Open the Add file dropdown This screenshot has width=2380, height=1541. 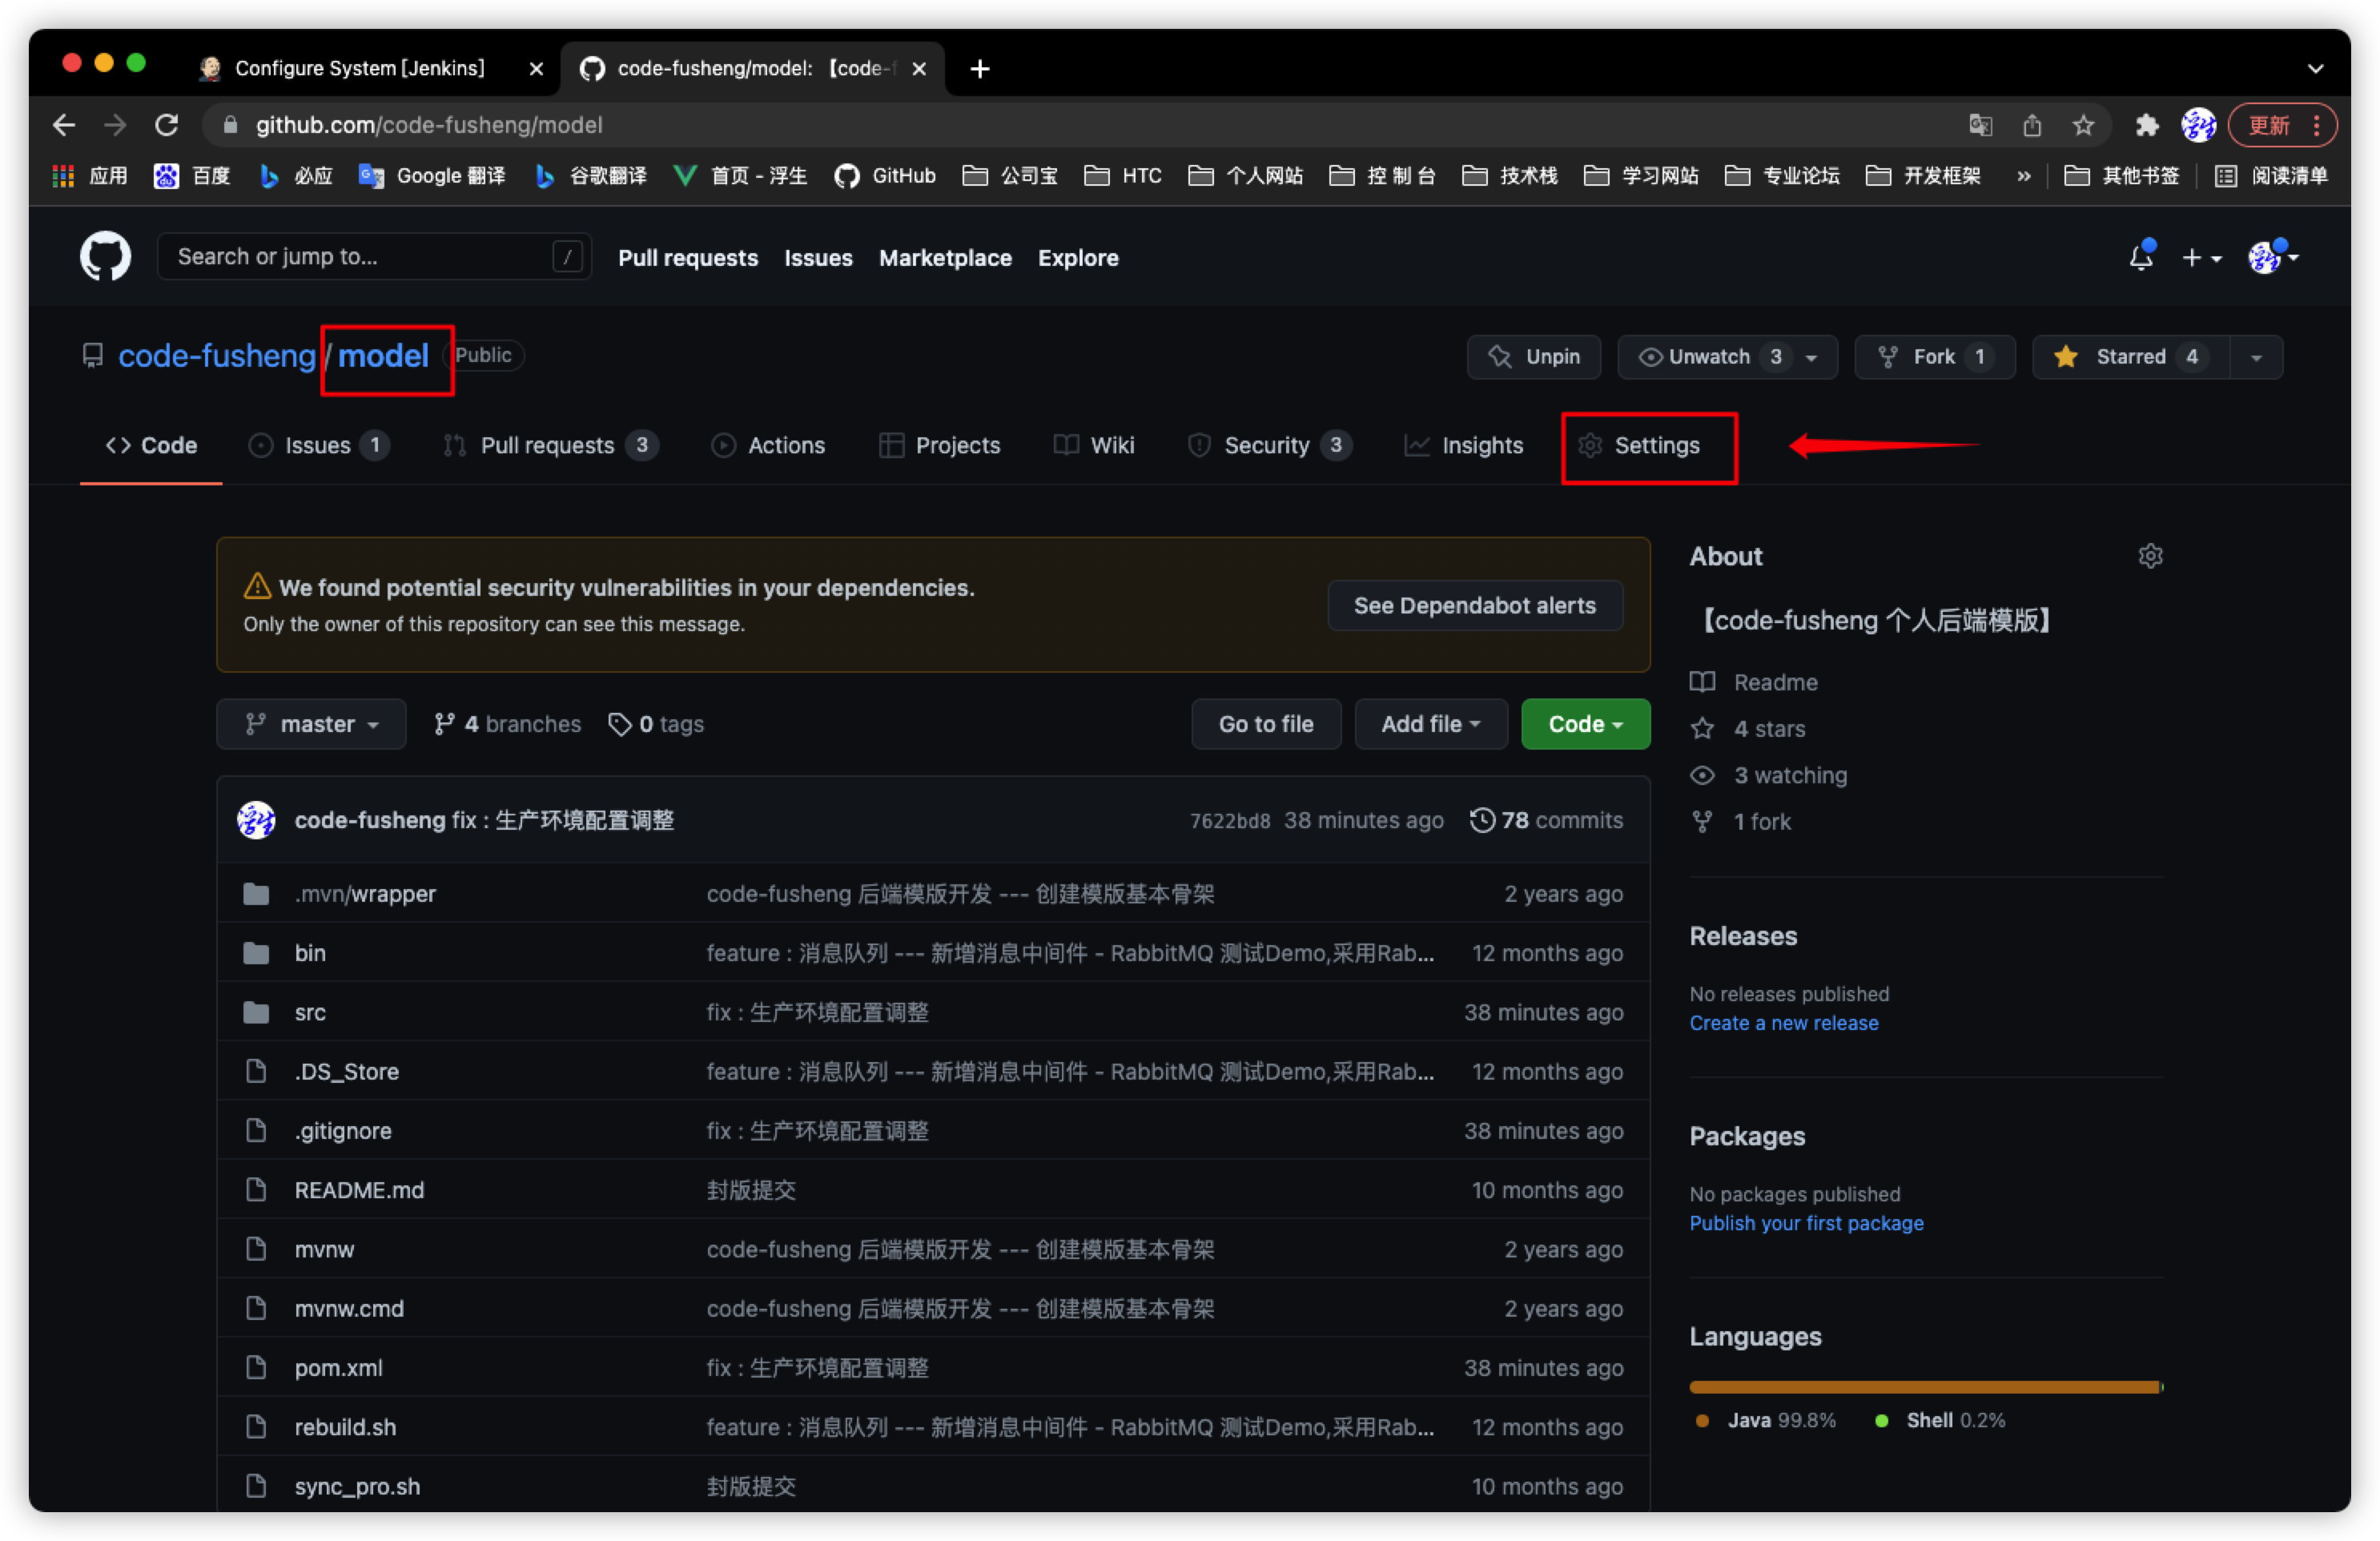[x=1430, y=724]
